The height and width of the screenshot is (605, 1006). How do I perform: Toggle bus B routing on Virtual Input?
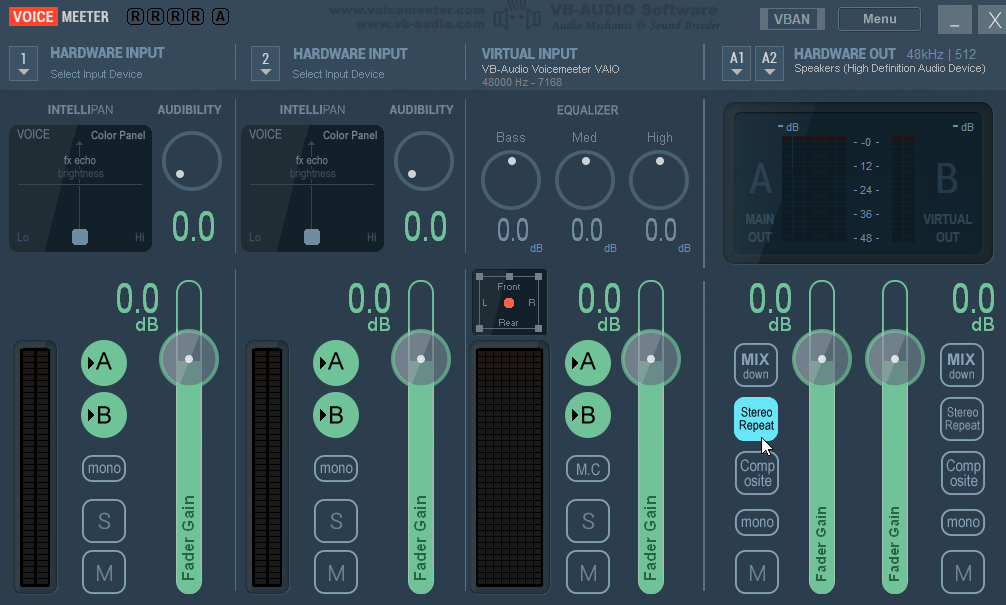tap(588, 415)
